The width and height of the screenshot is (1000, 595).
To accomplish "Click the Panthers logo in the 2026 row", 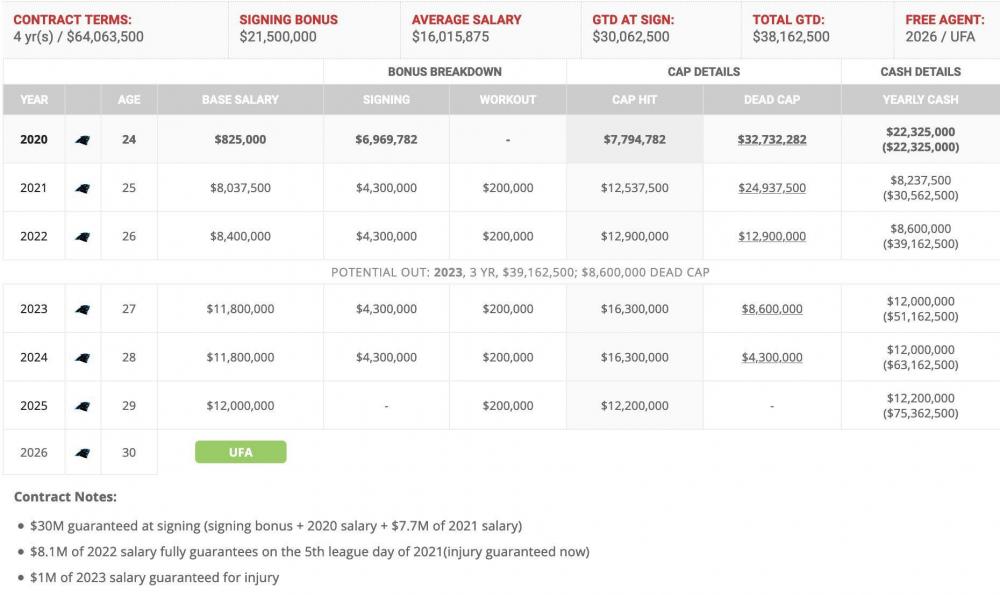I will click(x=82, y=453).
